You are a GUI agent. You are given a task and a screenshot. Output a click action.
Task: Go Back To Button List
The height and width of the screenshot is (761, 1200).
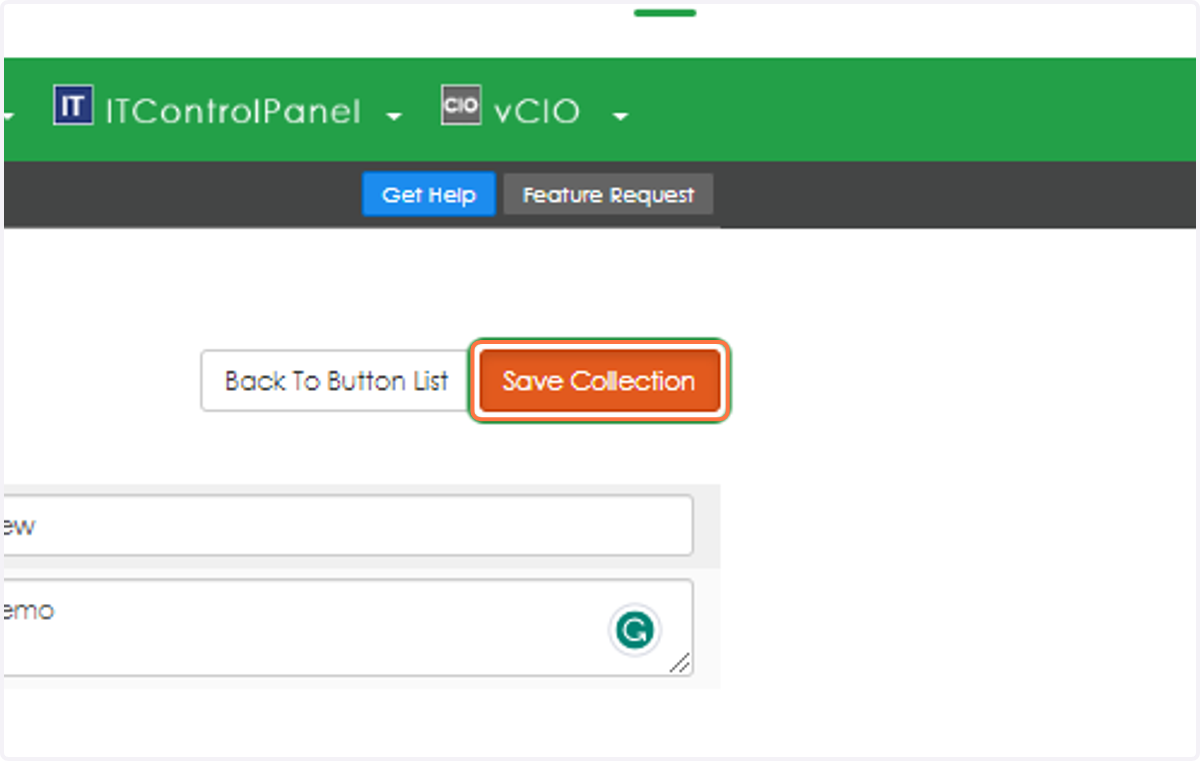click(336, 381)
